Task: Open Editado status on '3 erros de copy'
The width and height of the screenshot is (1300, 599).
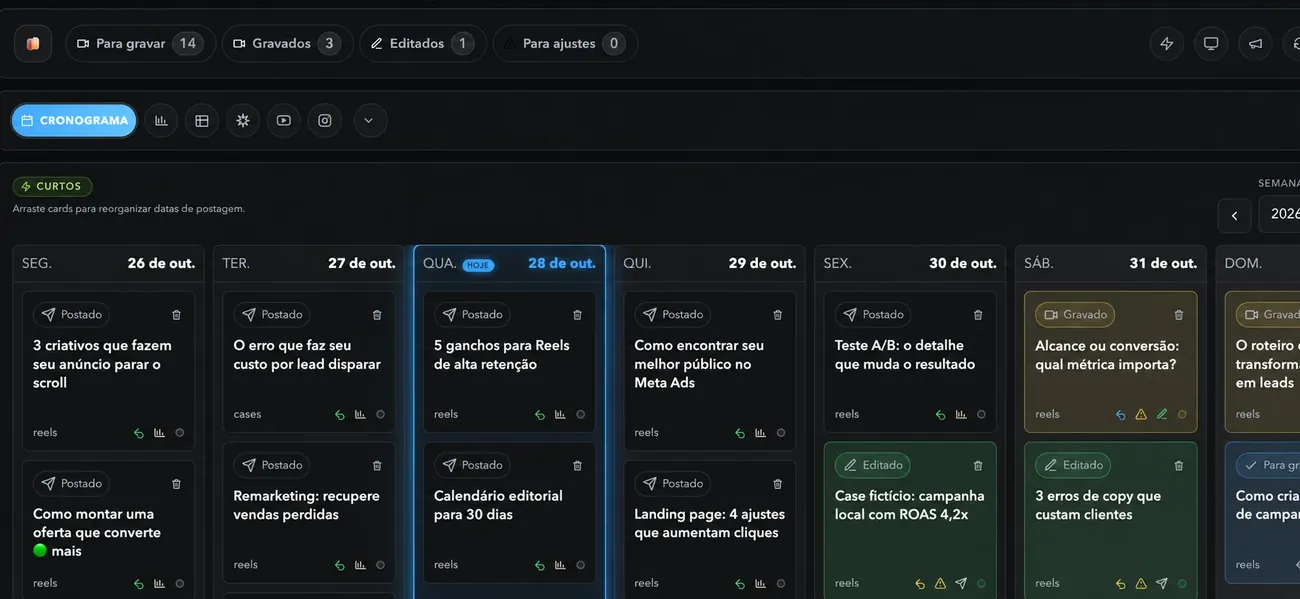Action: pos(1073,465)
